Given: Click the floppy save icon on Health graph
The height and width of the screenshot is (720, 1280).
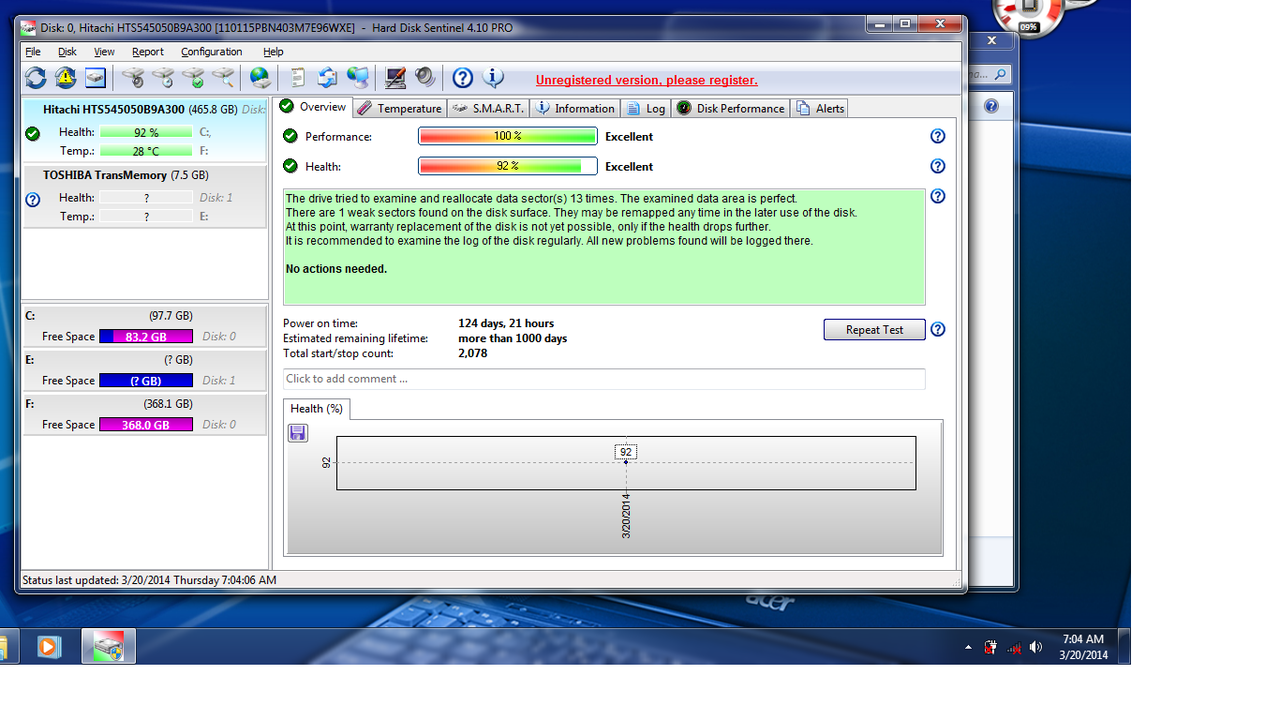Looking at the screenshot, I should click(297, 432).
